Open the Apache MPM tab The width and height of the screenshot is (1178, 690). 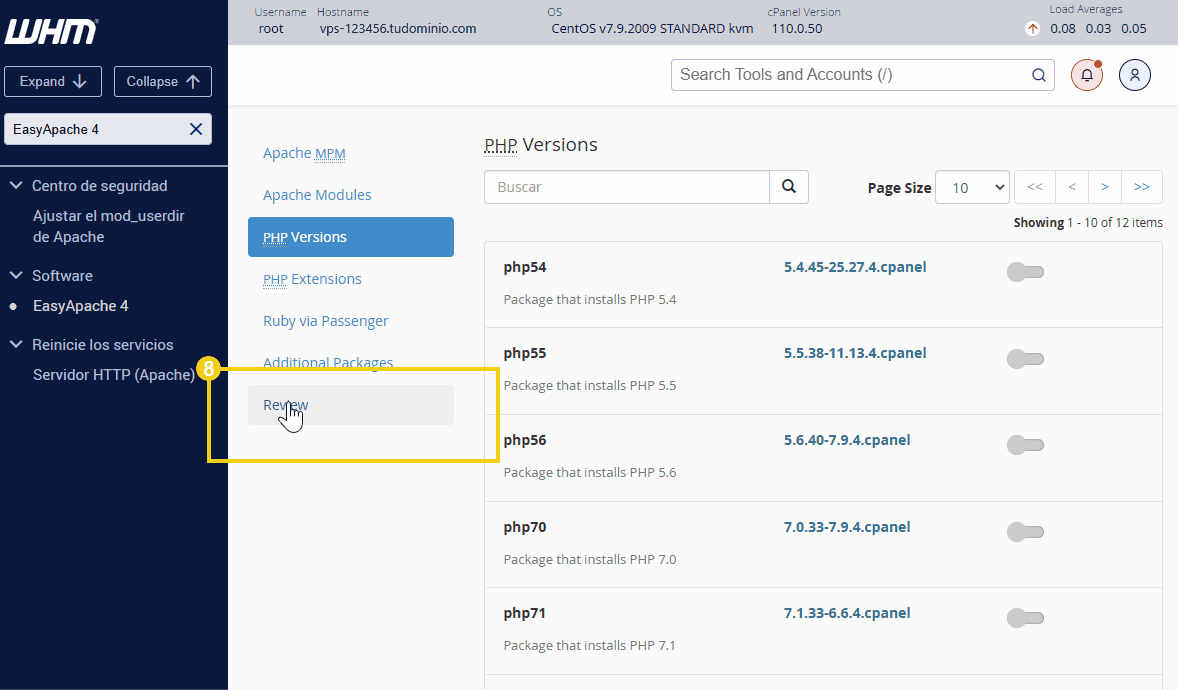point(304,153)
